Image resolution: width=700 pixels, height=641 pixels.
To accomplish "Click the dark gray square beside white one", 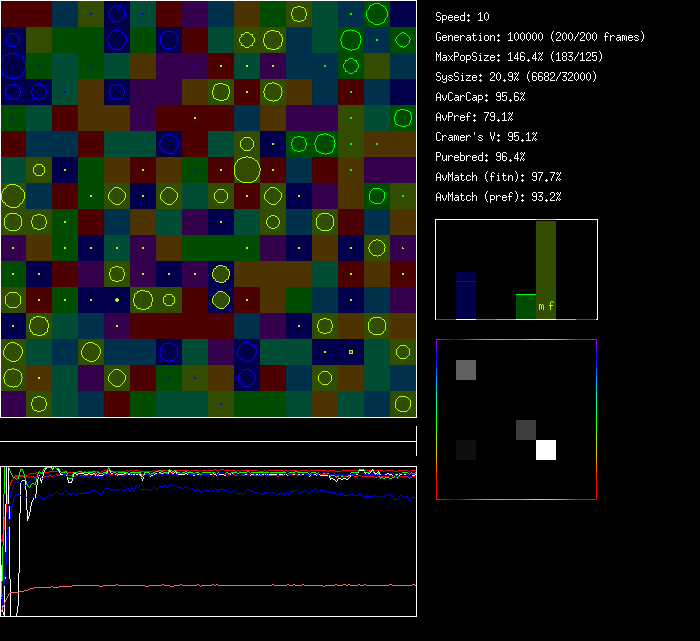I will pos(526,430).
